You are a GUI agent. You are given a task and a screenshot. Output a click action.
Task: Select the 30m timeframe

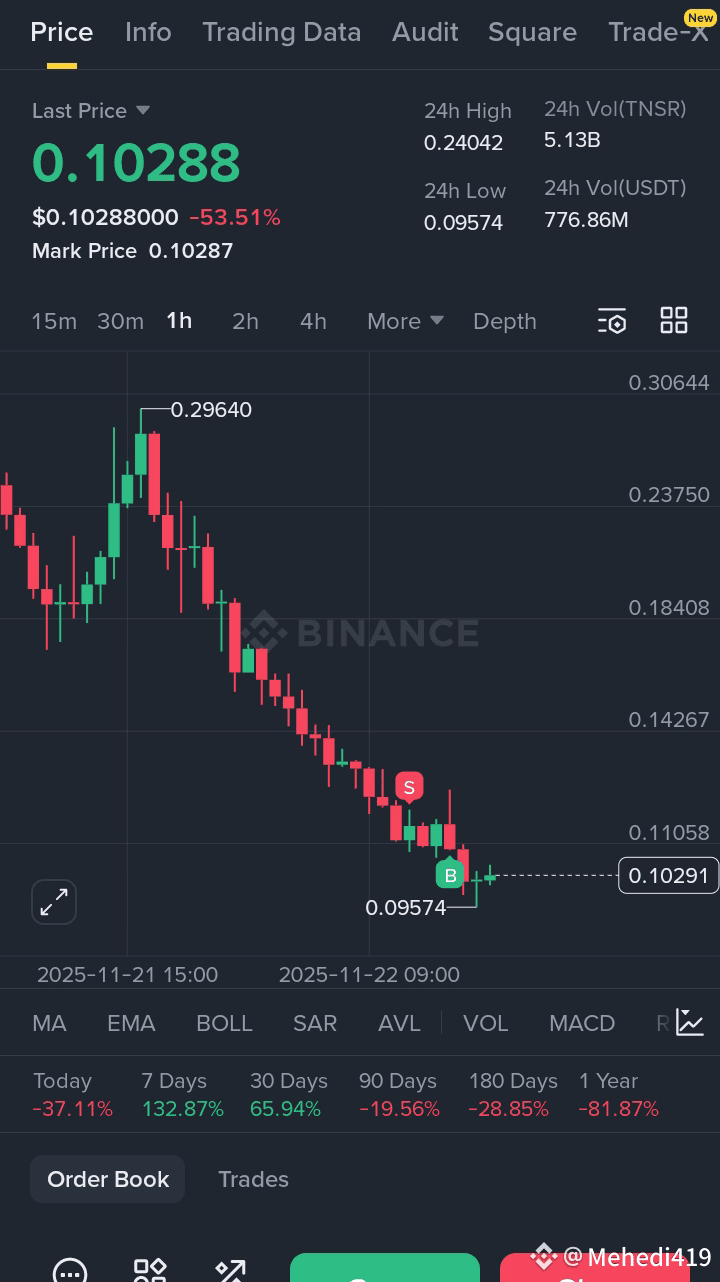pos(120,321)
